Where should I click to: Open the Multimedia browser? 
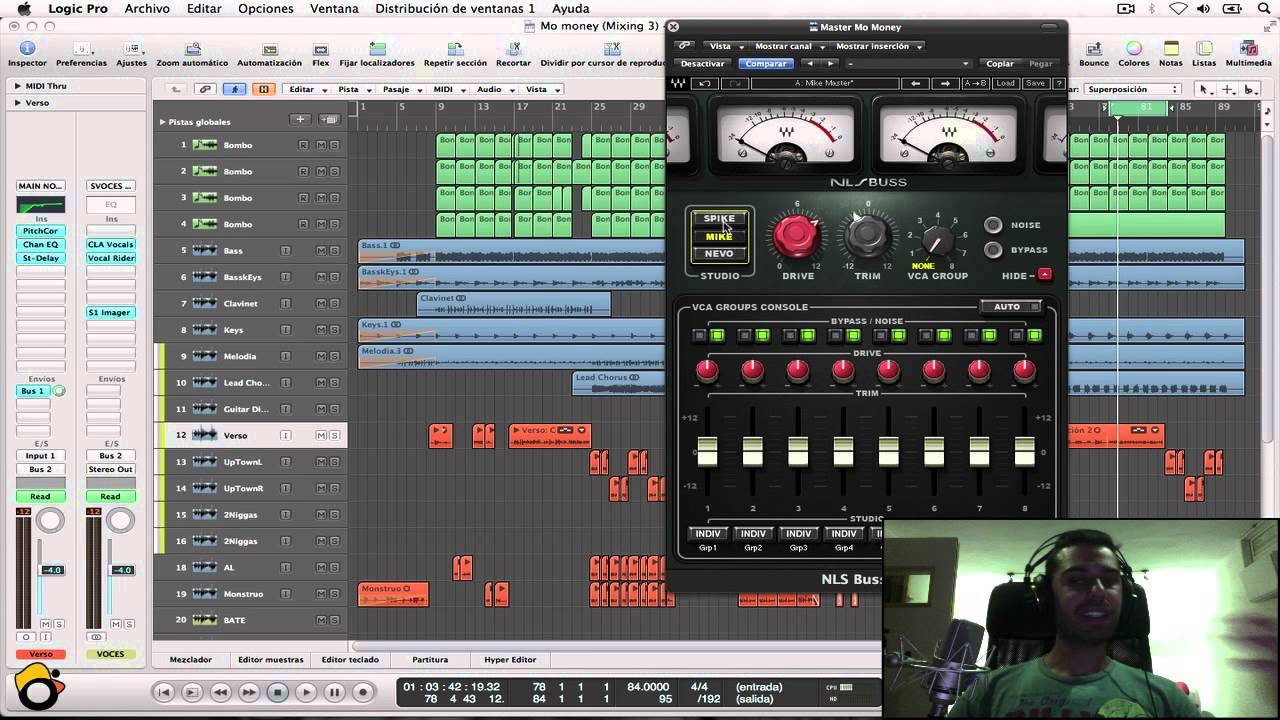point(1248,54)
